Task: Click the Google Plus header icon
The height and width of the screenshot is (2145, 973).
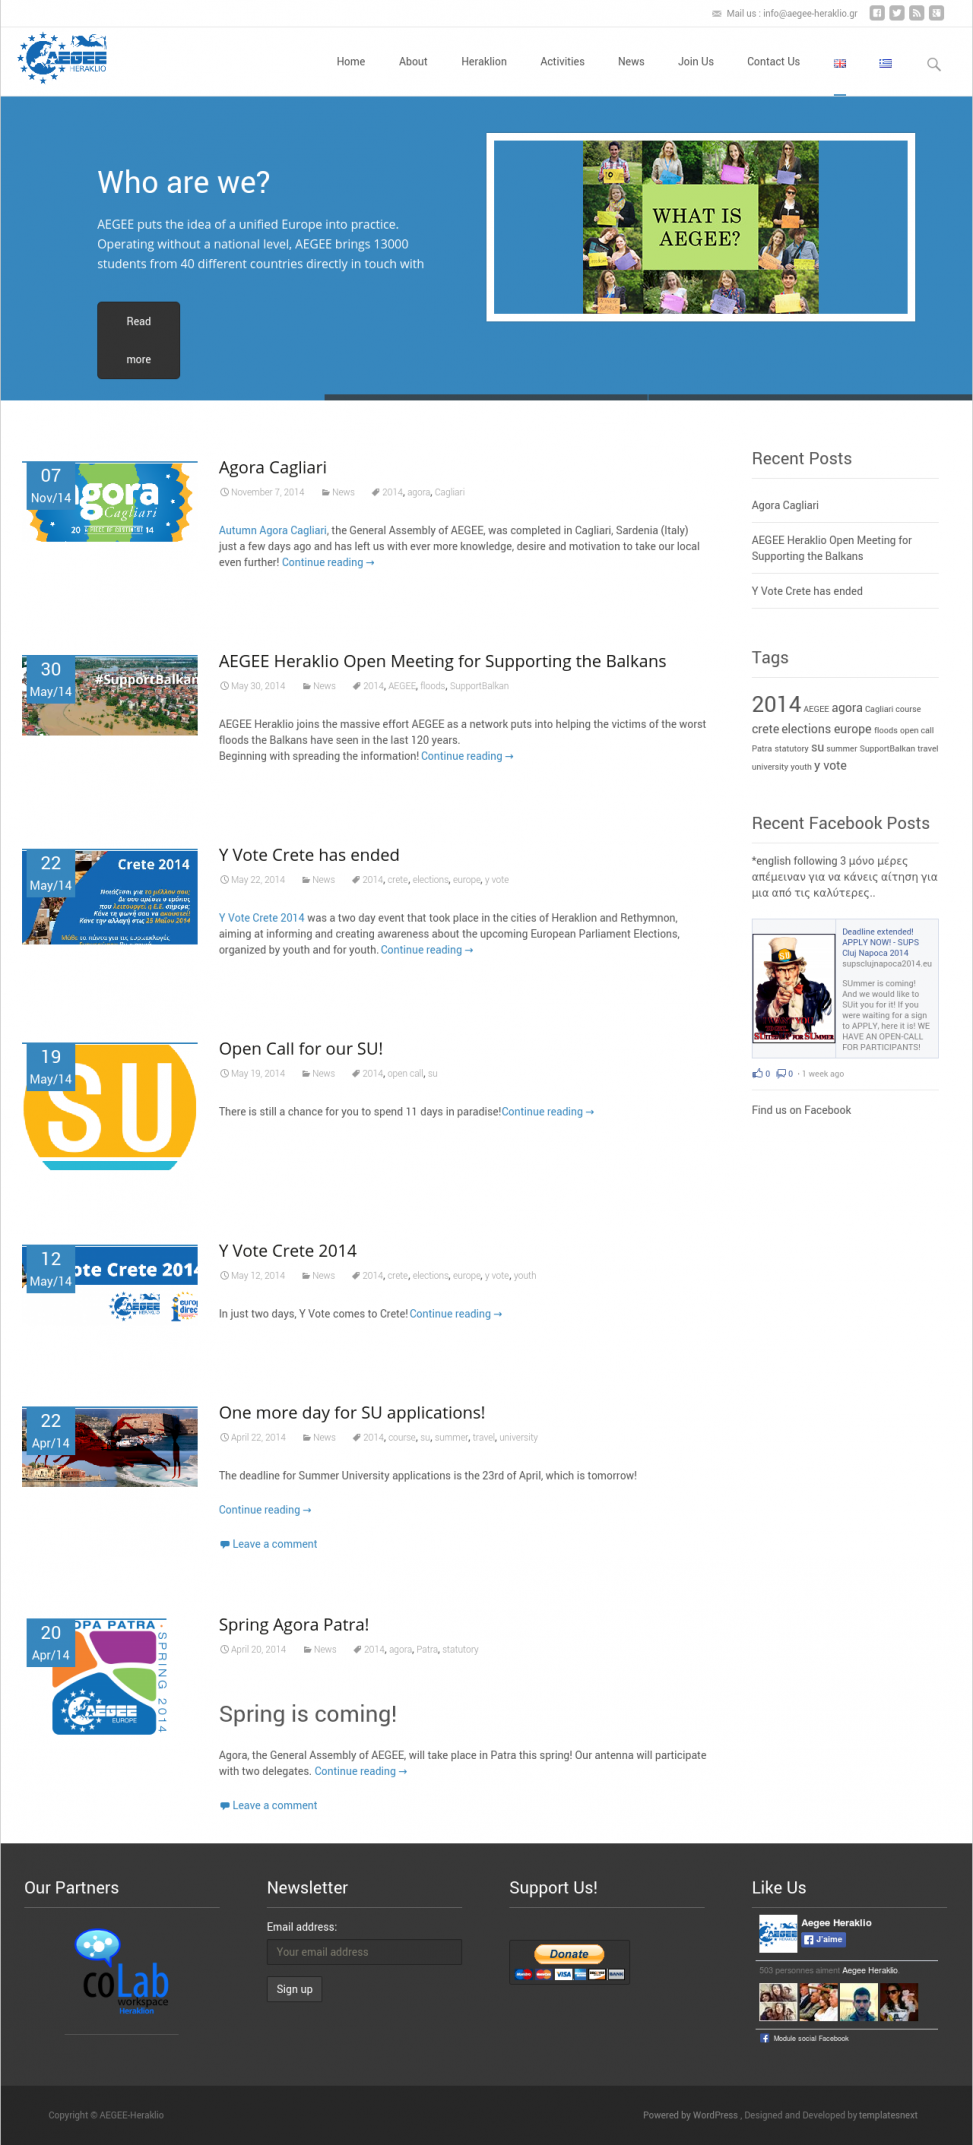Action: 936,13
